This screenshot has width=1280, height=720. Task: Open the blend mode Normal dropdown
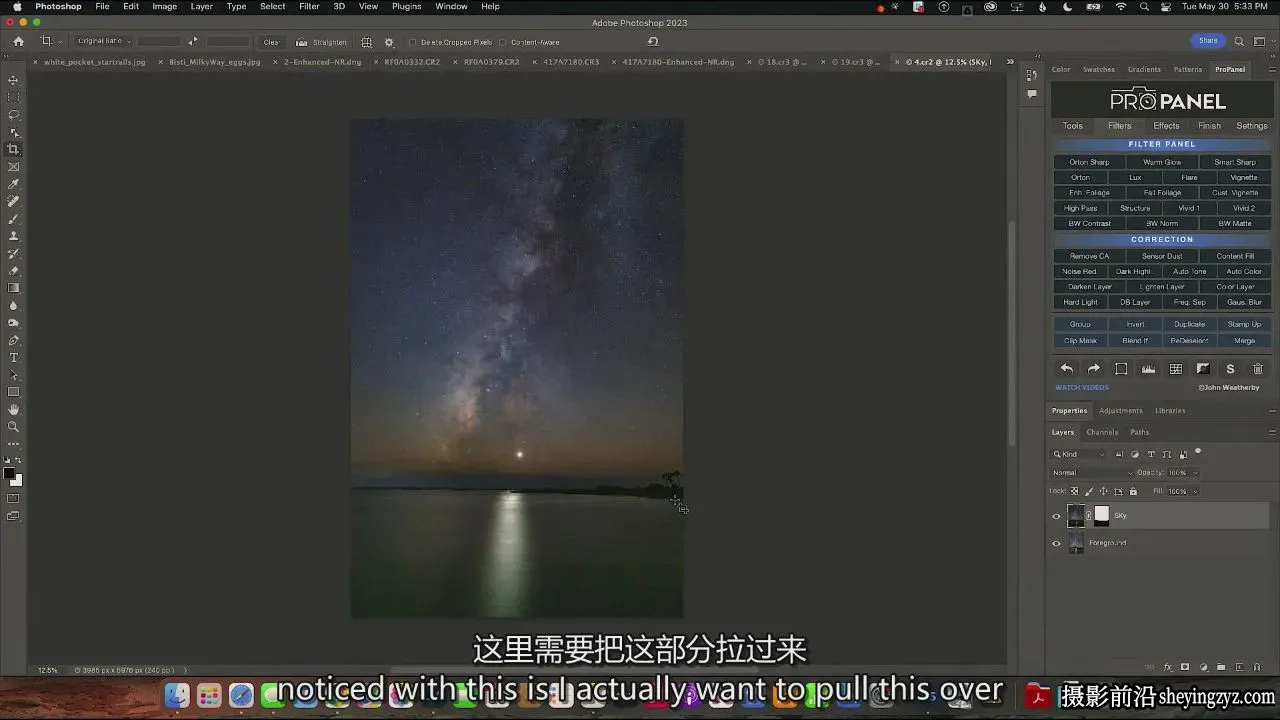[x=1091, y=472]
